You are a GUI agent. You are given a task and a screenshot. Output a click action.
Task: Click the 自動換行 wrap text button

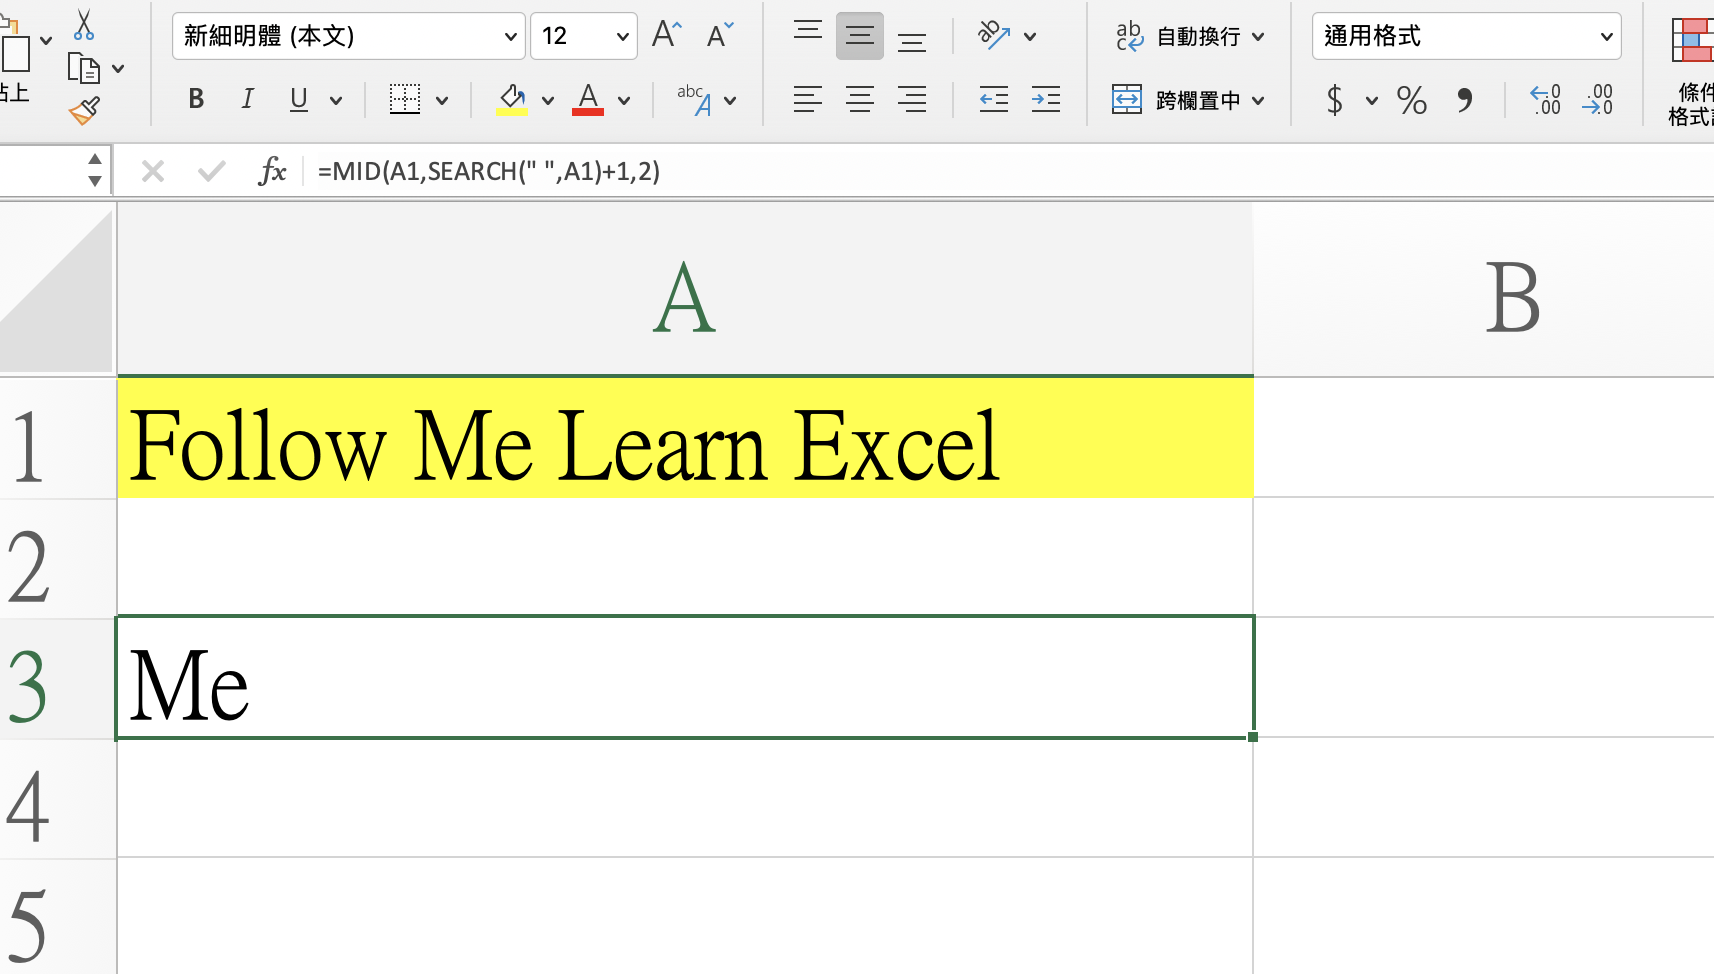(x=1188, y=37)
